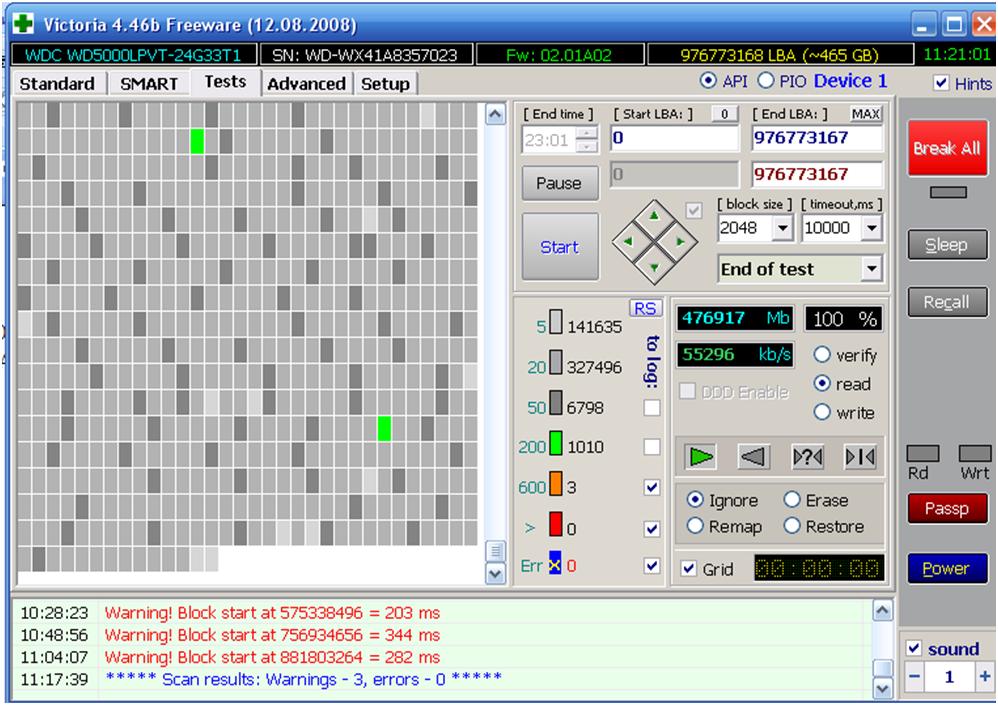Viewport: 998px width, 705px height.
Task: Click the small indicator below Break All
Action: (x=948, y=192)
